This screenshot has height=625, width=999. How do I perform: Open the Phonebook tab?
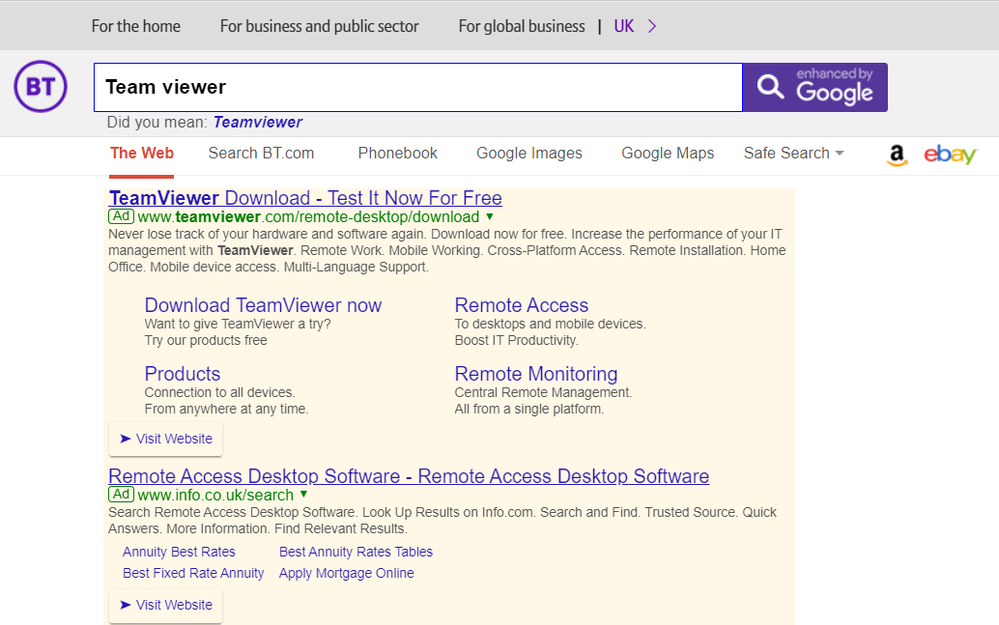coord(397,153)
